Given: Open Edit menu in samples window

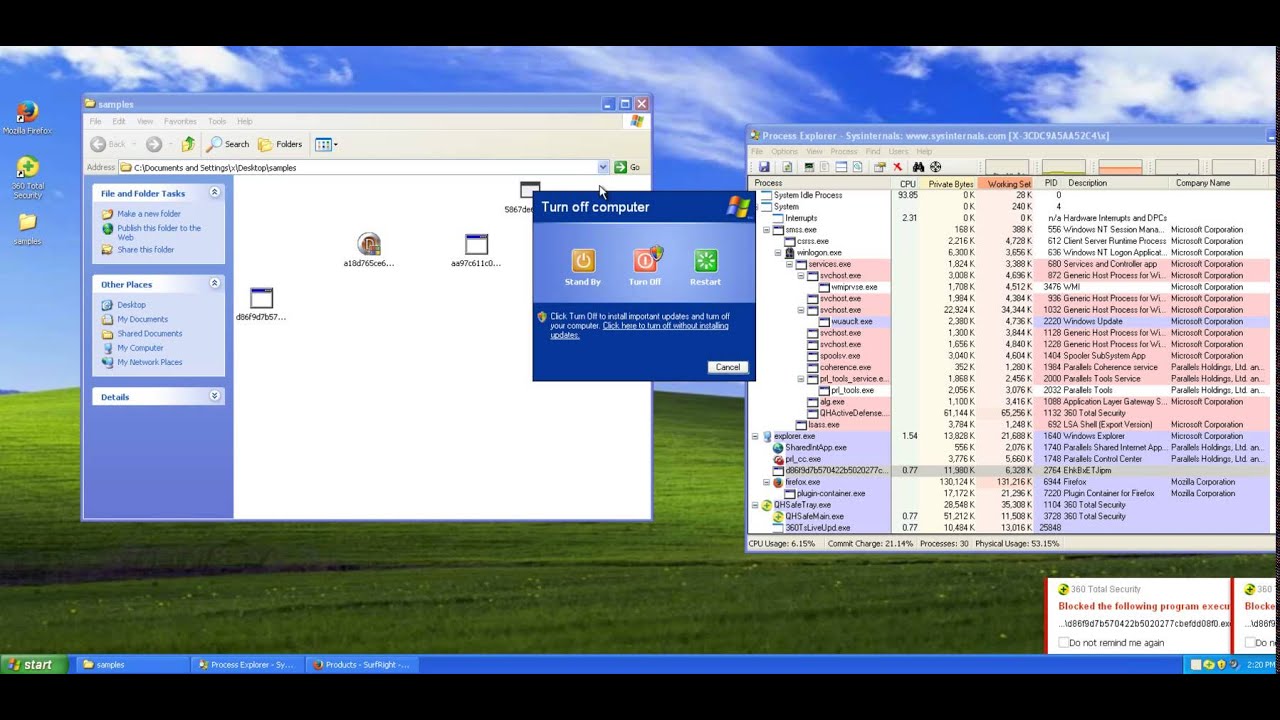Looking at the screenshot, I should [x=119, y=121].
